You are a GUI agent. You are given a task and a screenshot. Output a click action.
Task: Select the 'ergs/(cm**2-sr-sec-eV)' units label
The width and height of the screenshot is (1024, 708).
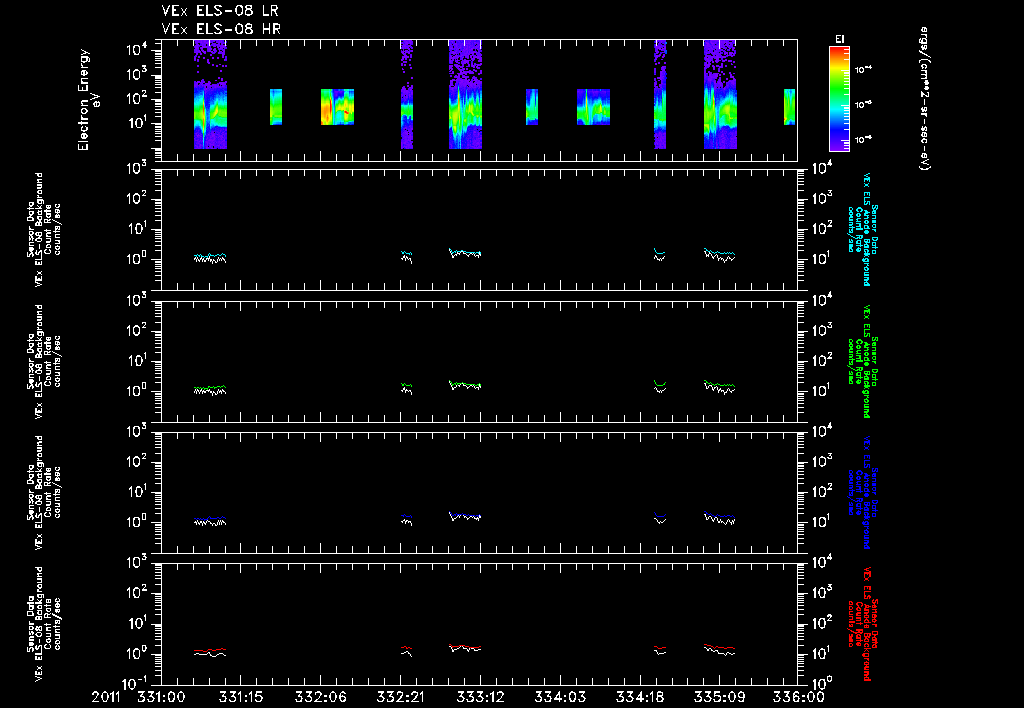pos(924,99)
